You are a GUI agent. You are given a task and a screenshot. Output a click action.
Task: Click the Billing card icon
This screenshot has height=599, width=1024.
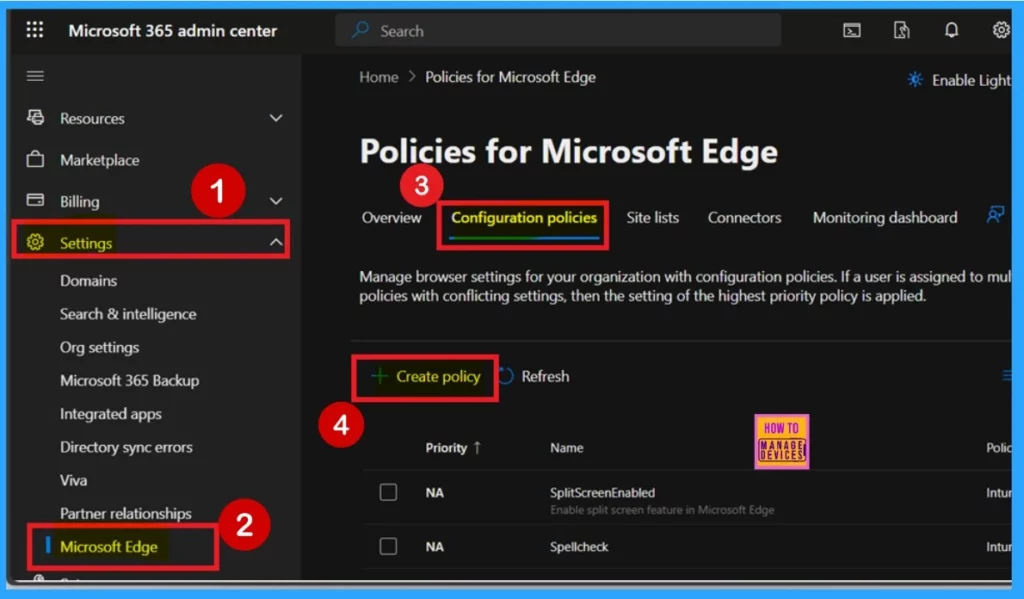pyautogui.click(x=35, y=200)
